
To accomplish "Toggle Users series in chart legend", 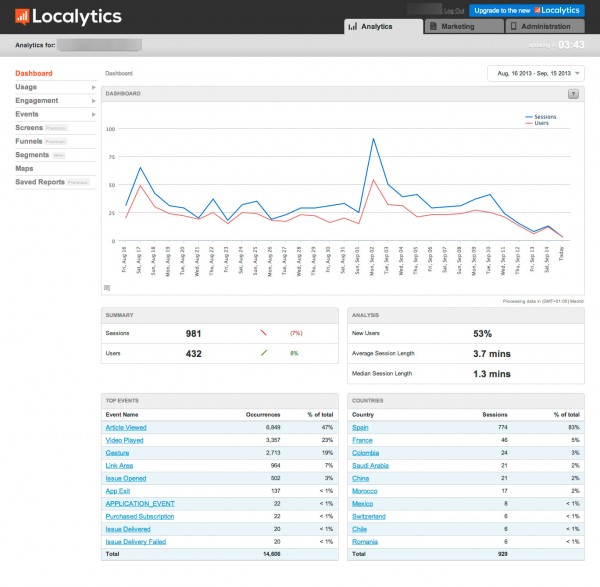I will [537, 123].
